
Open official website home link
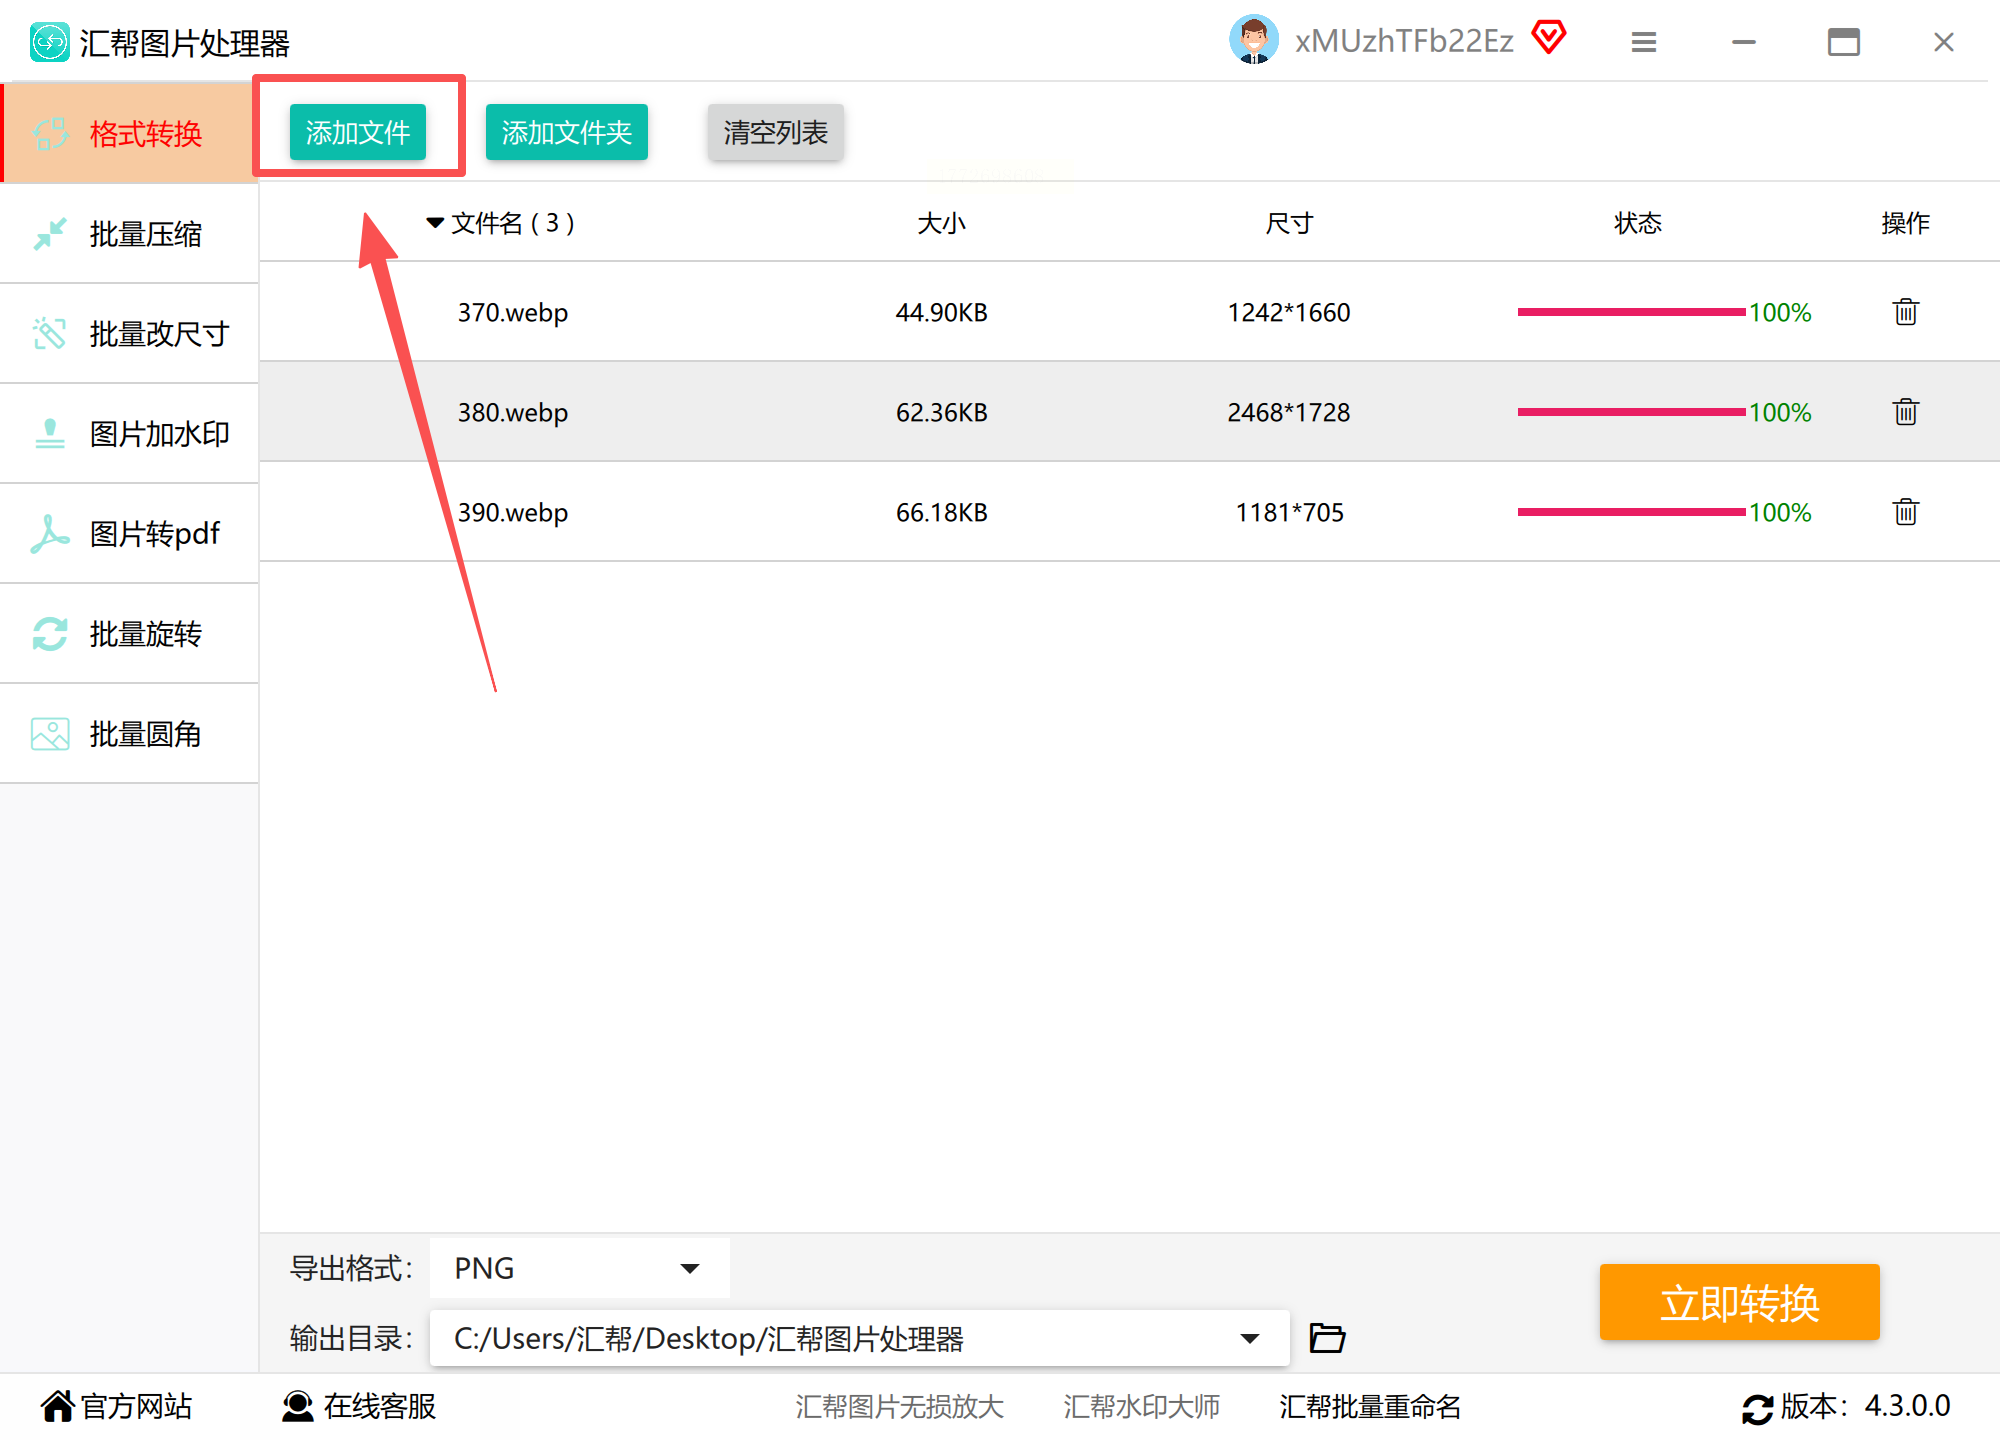116,1406
